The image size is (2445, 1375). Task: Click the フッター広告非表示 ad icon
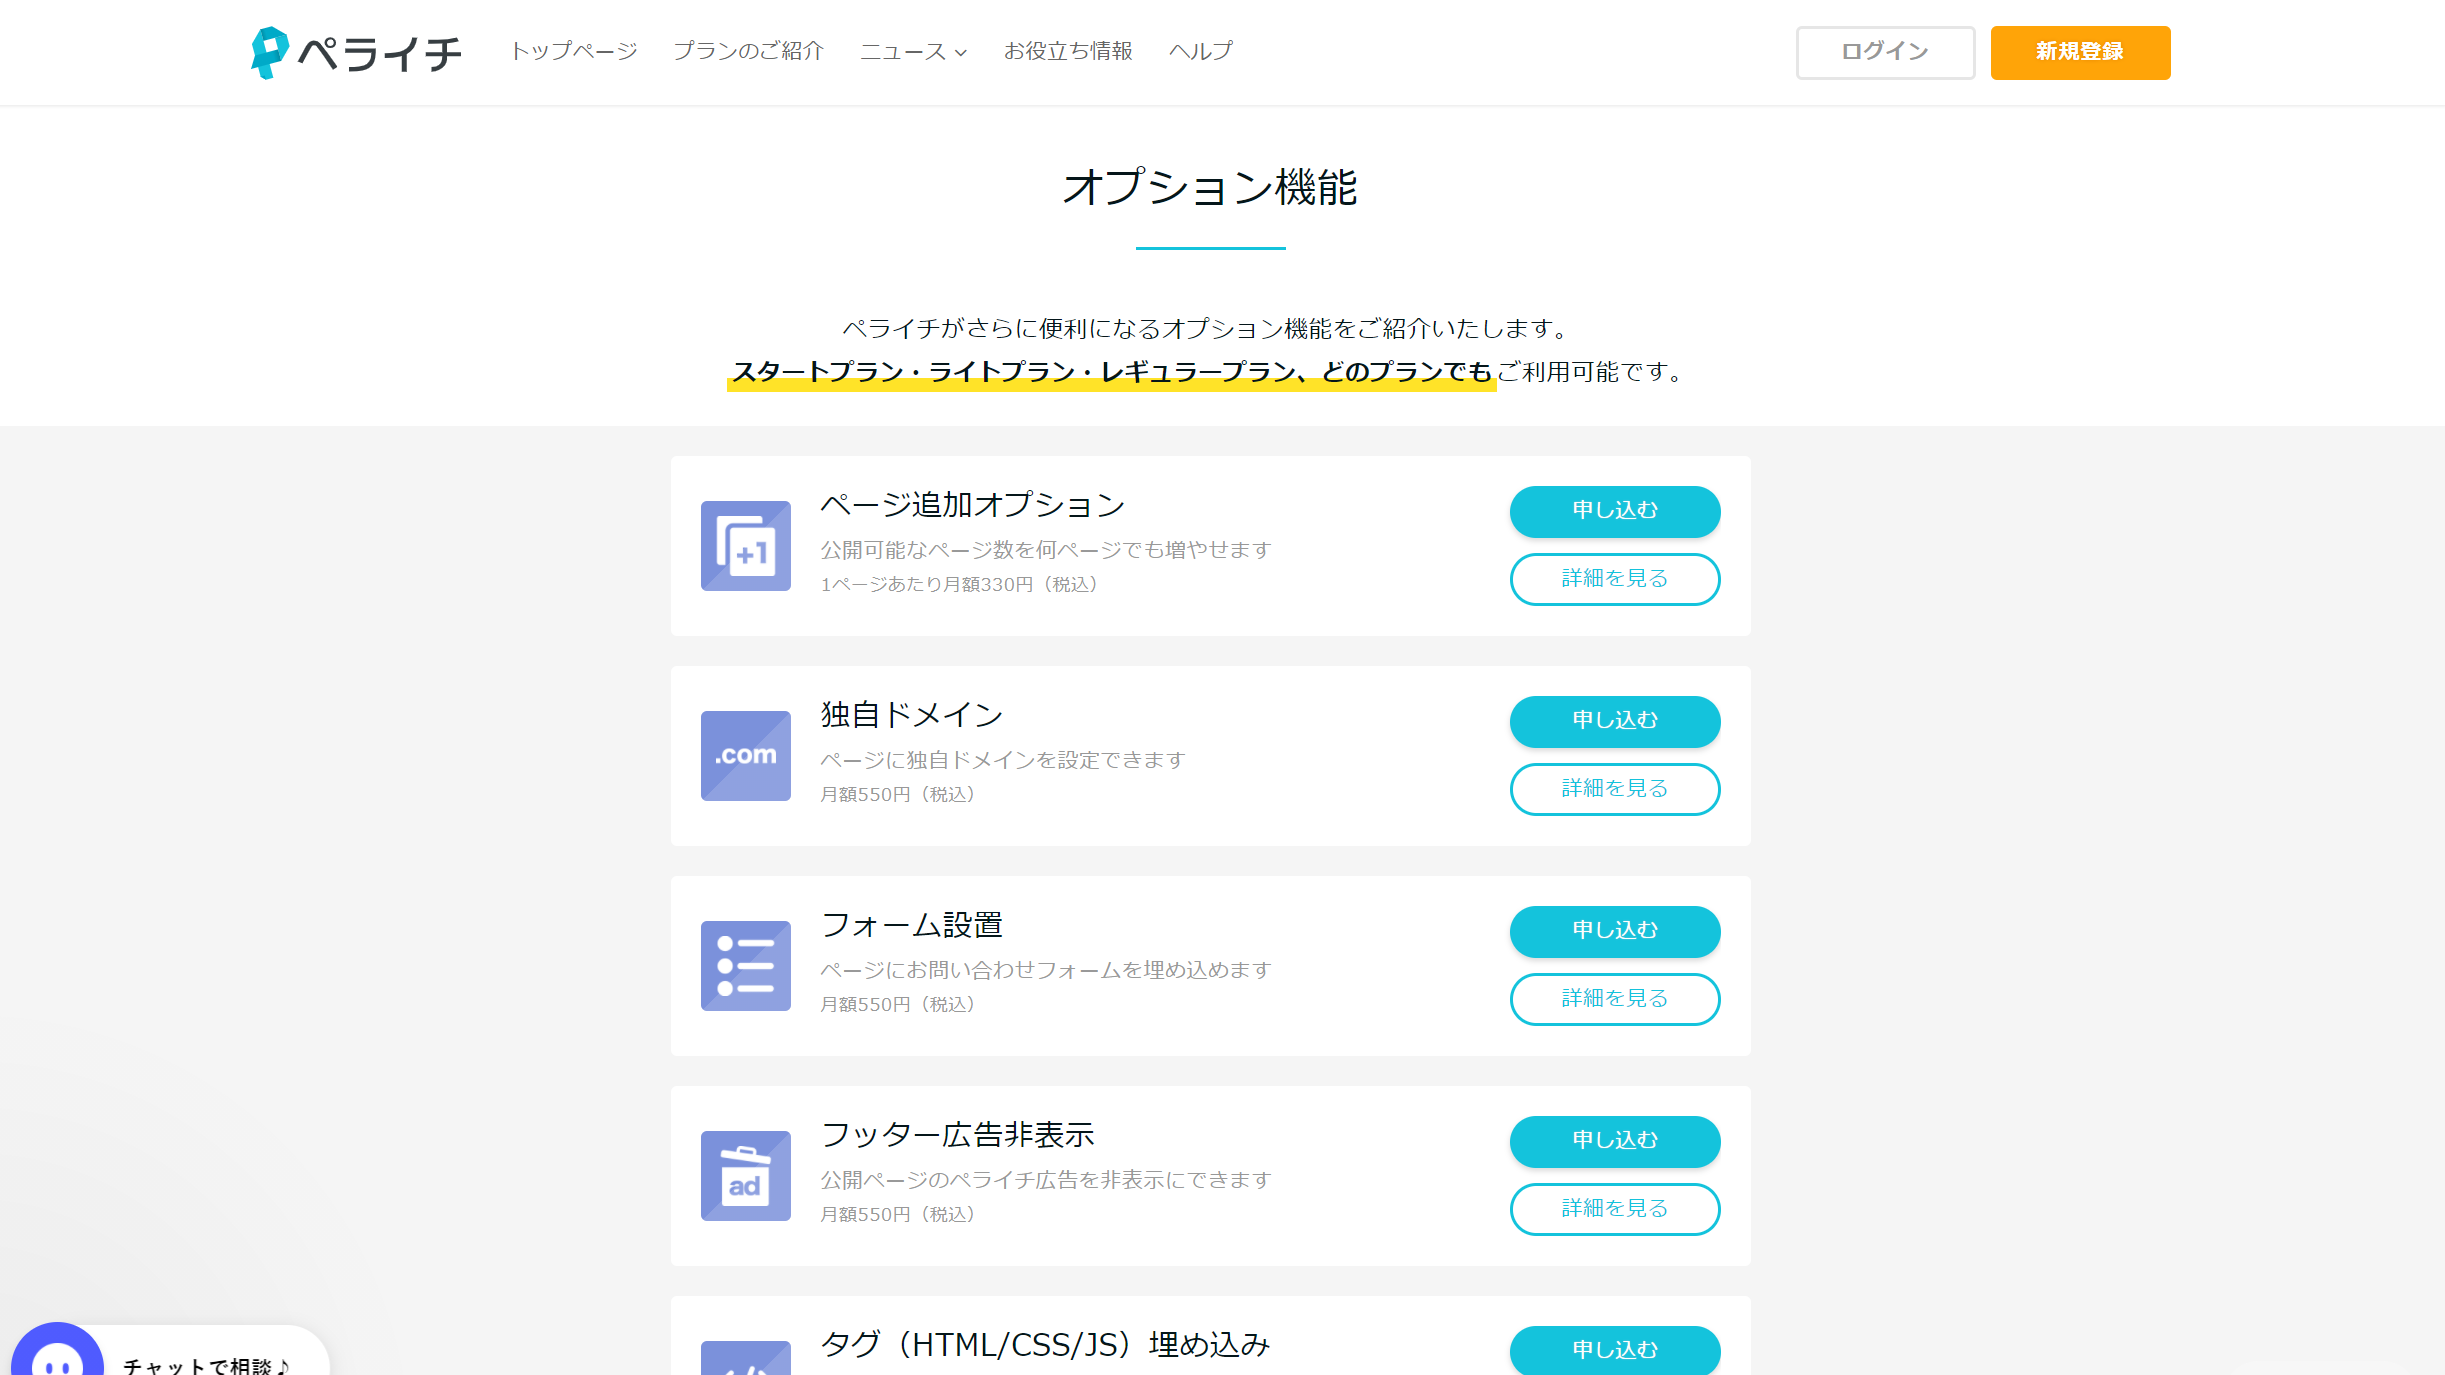click(746, 1176)
